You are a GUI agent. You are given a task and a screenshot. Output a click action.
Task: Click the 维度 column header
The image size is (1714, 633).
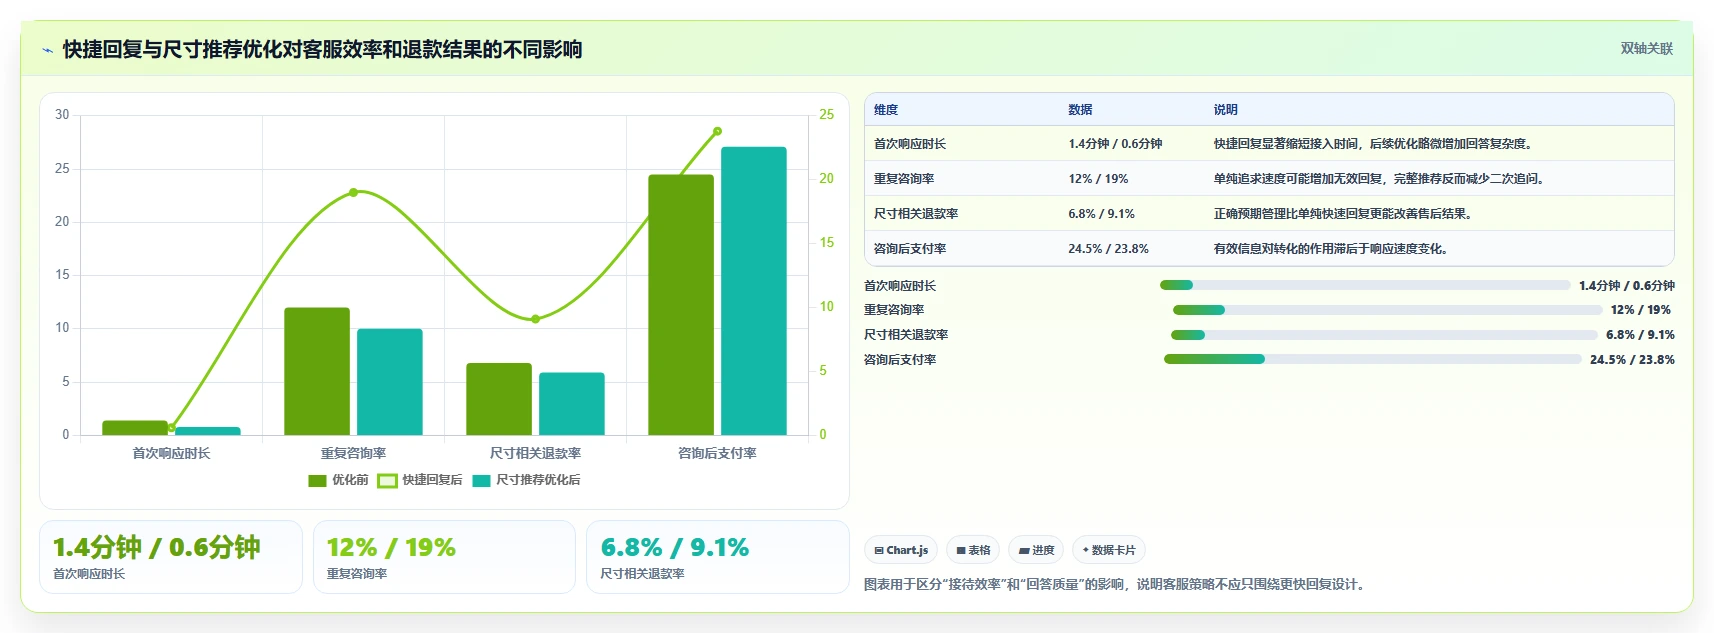click(x=886, y=110)
